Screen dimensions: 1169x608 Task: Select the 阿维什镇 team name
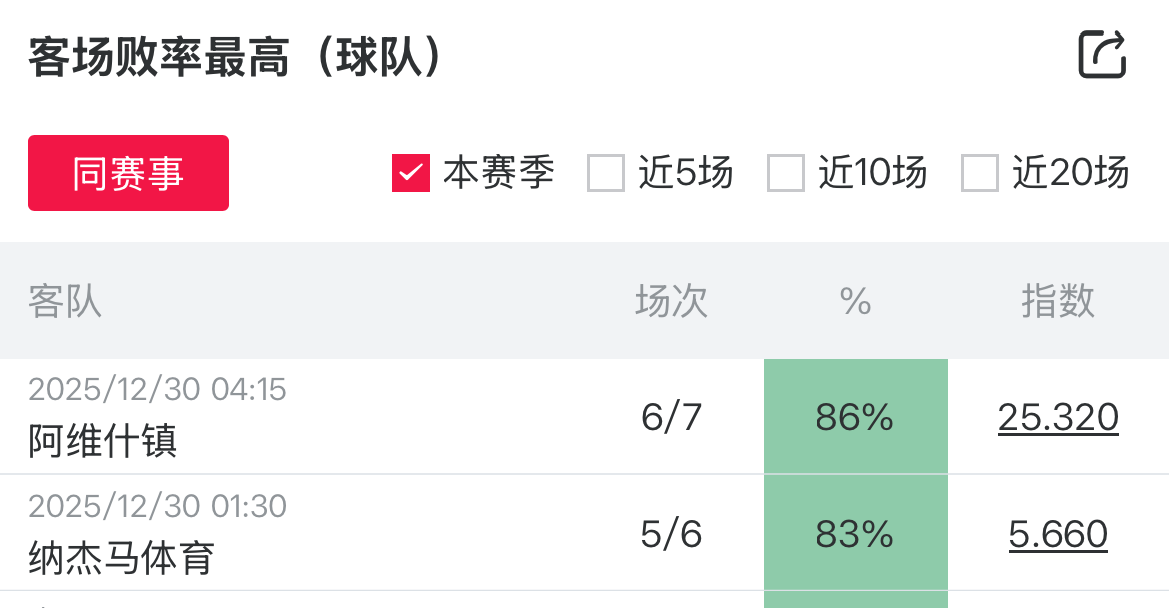tap(103, 440)
